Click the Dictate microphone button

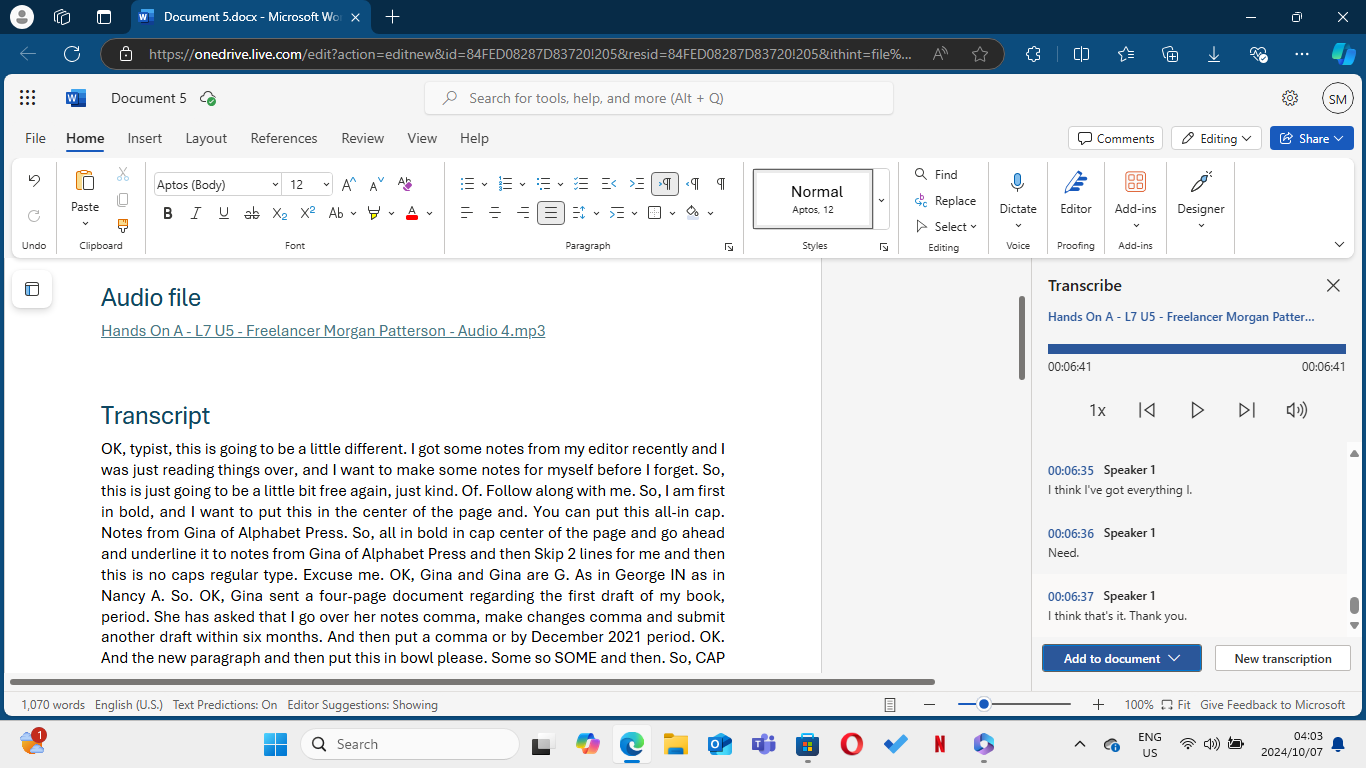[x=1018, y=194]
